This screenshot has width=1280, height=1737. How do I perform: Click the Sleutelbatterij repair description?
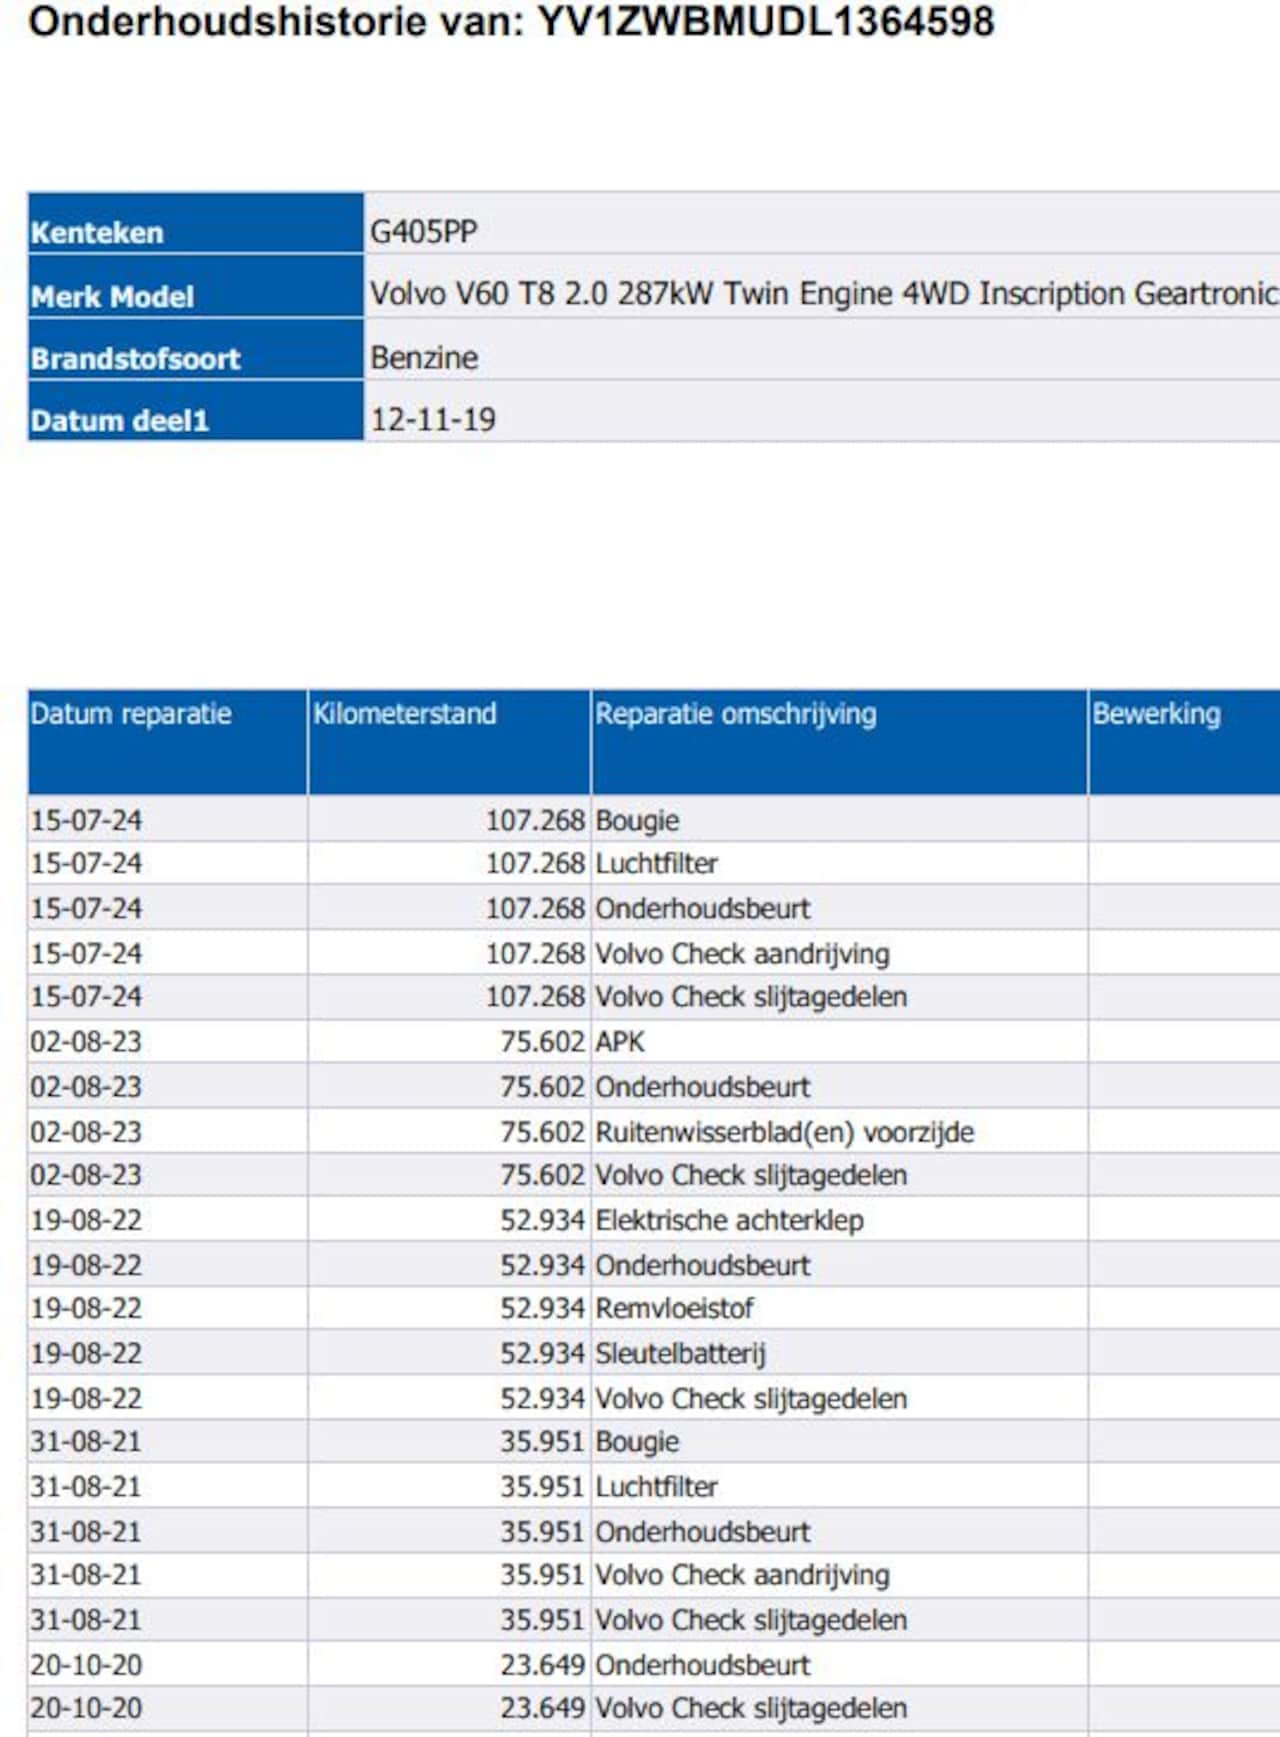click(x=680, y=1354)
